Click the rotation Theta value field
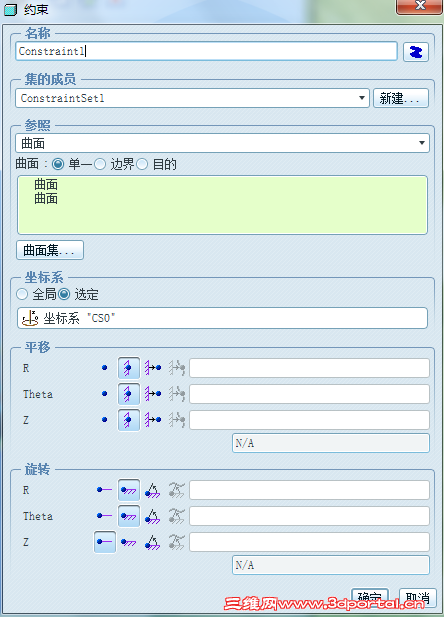444x617 pixels. [x=309, y=516]
